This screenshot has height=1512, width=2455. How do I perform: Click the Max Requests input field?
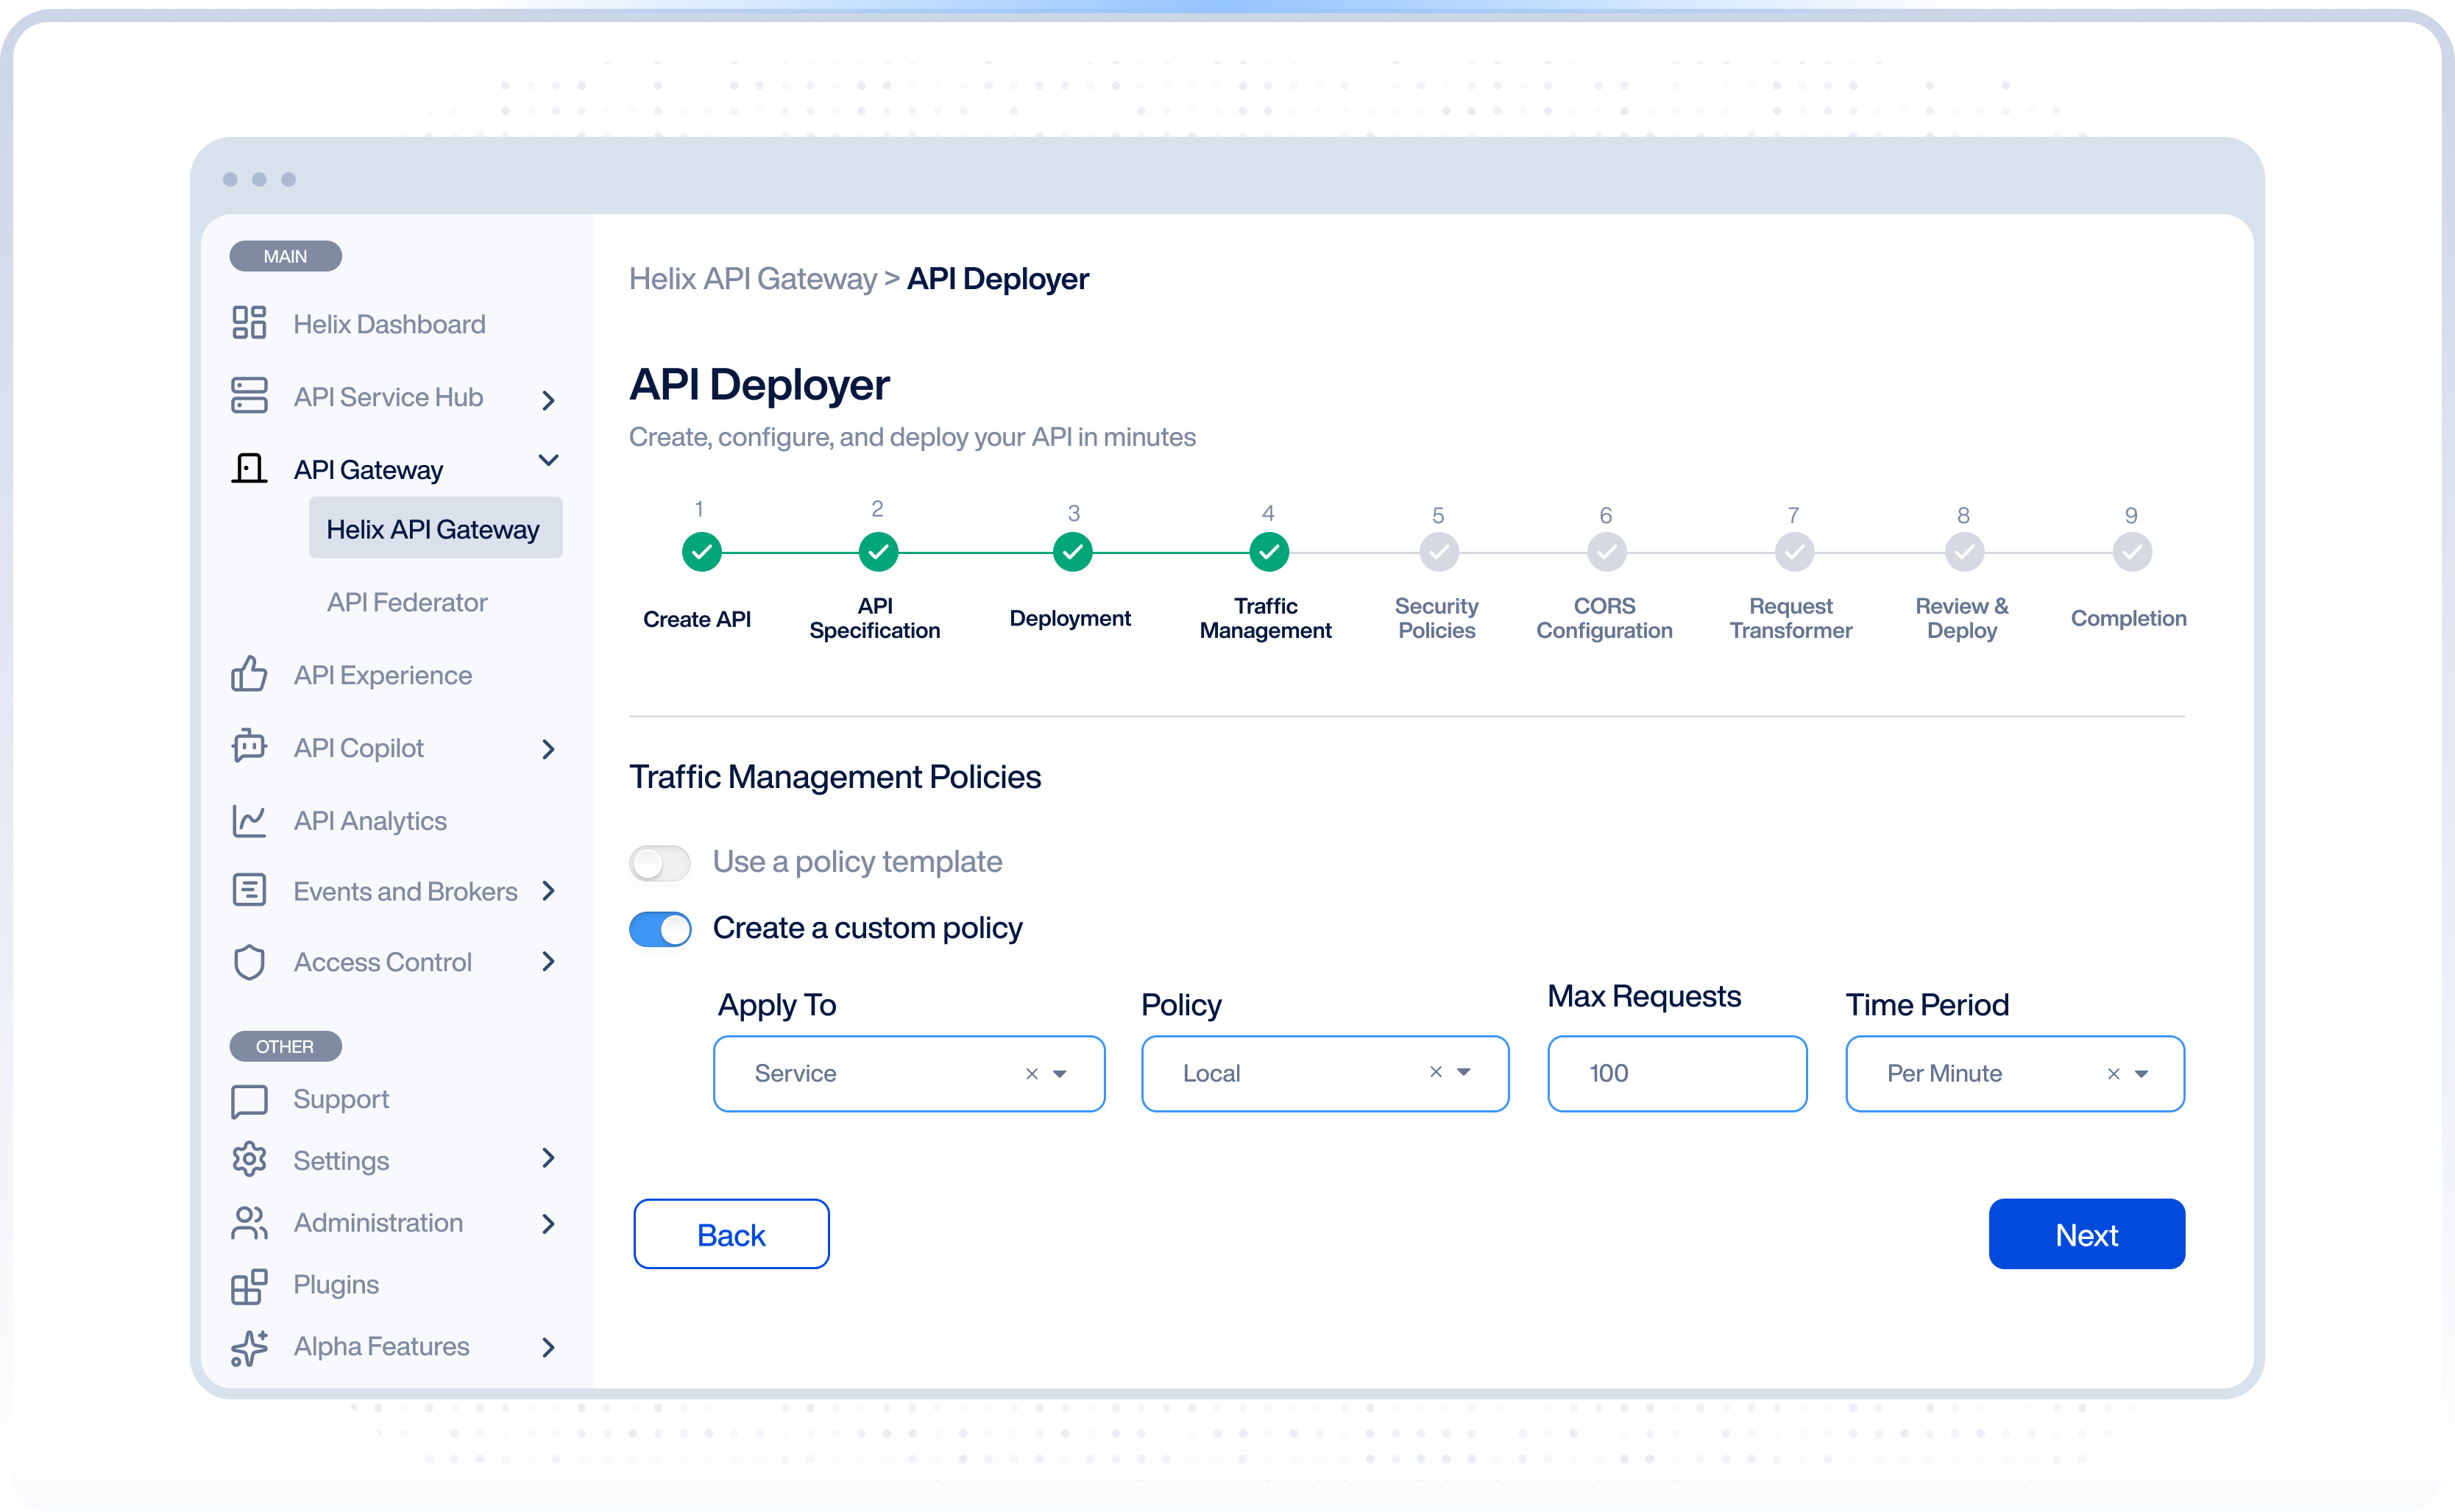[1677, 1074]
